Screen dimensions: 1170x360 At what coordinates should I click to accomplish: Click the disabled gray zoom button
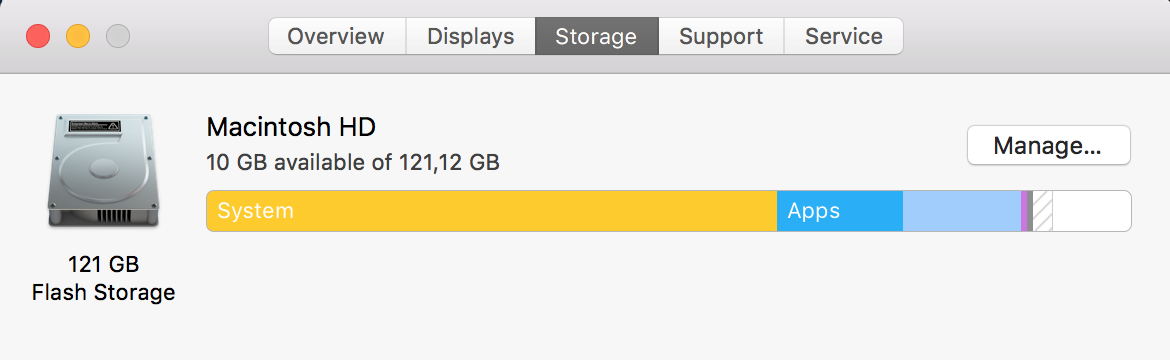pyautogui.click(x=118, y=36)
